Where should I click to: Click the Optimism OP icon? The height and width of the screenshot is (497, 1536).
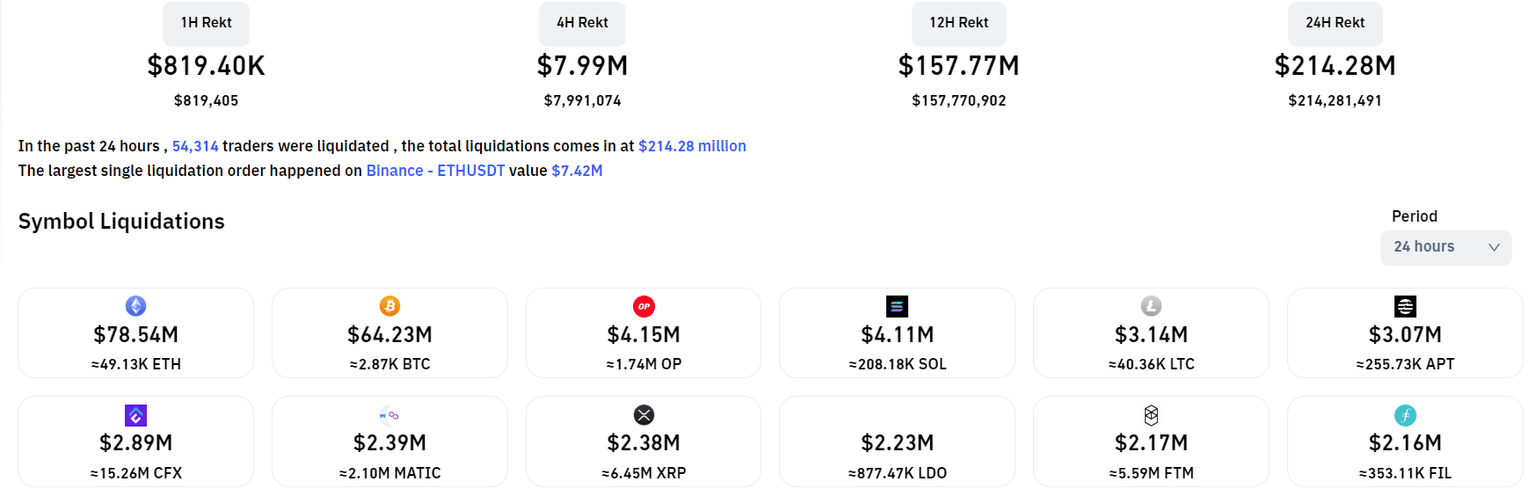tap(644, 306)
